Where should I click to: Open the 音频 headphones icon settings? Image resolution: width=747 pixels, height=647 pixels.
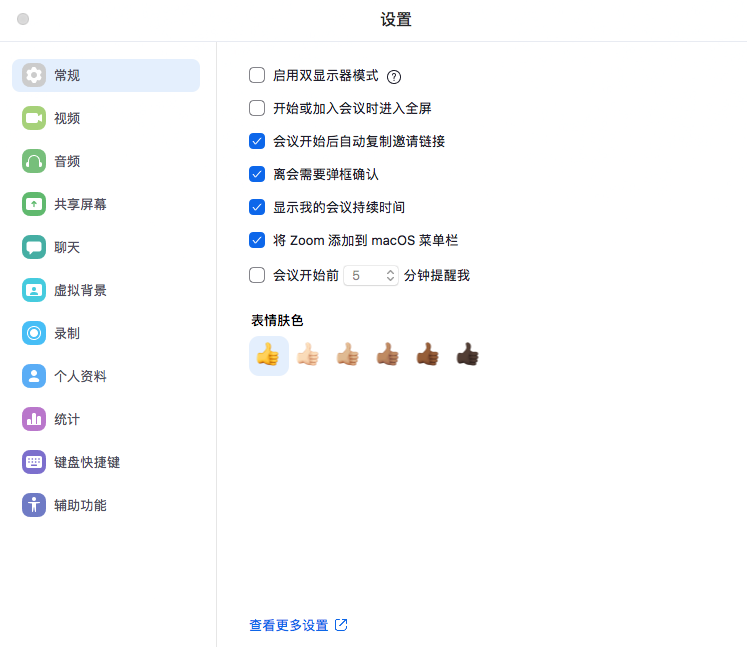[34, 161]
